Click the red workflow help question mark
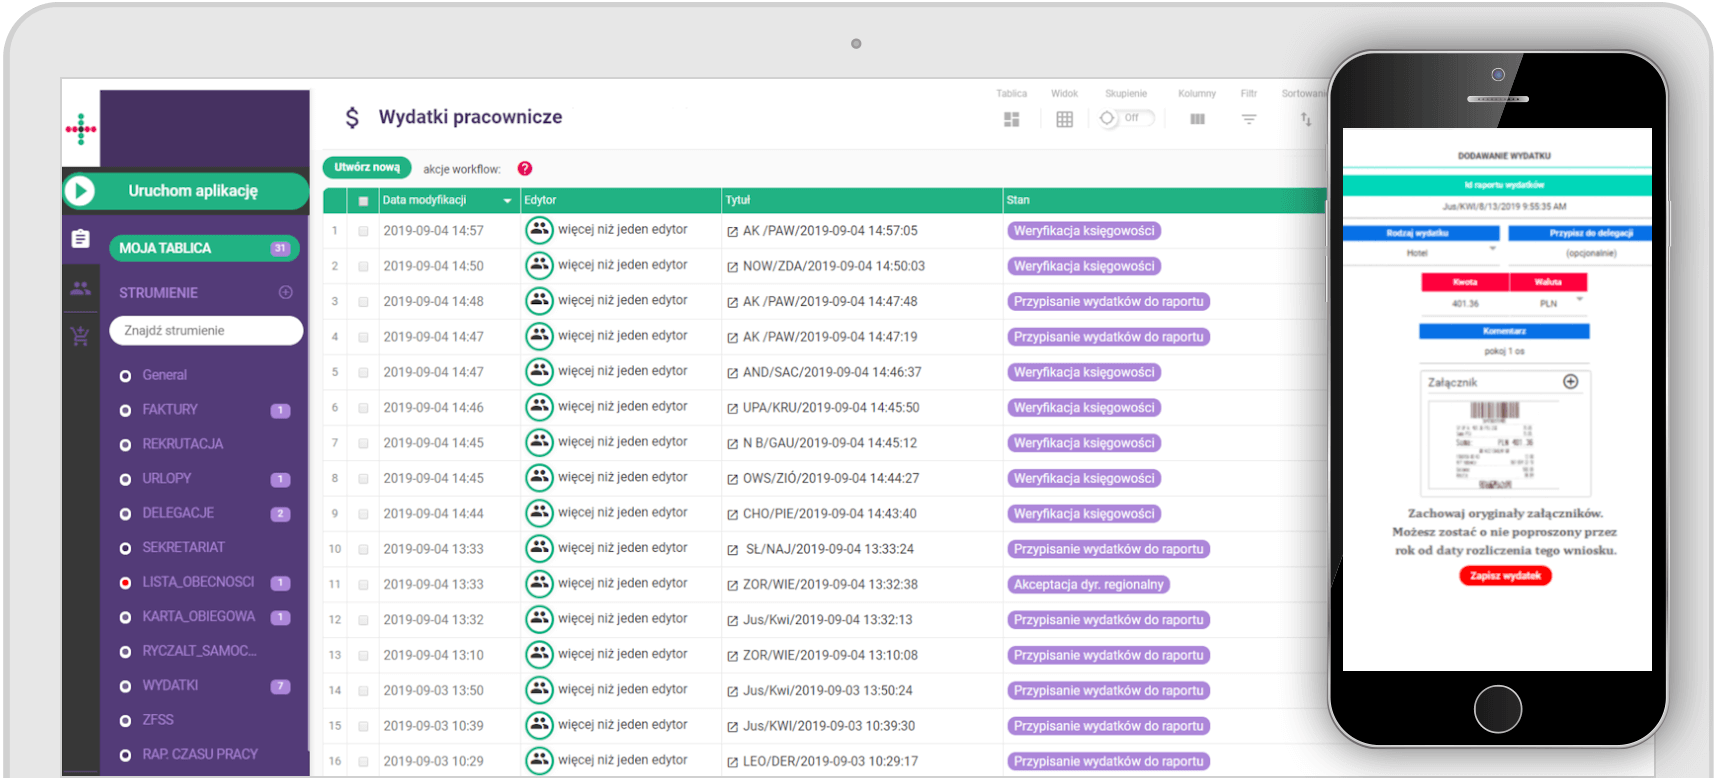The width and height of the screenshot is (1718, 778). click(525, 169)
